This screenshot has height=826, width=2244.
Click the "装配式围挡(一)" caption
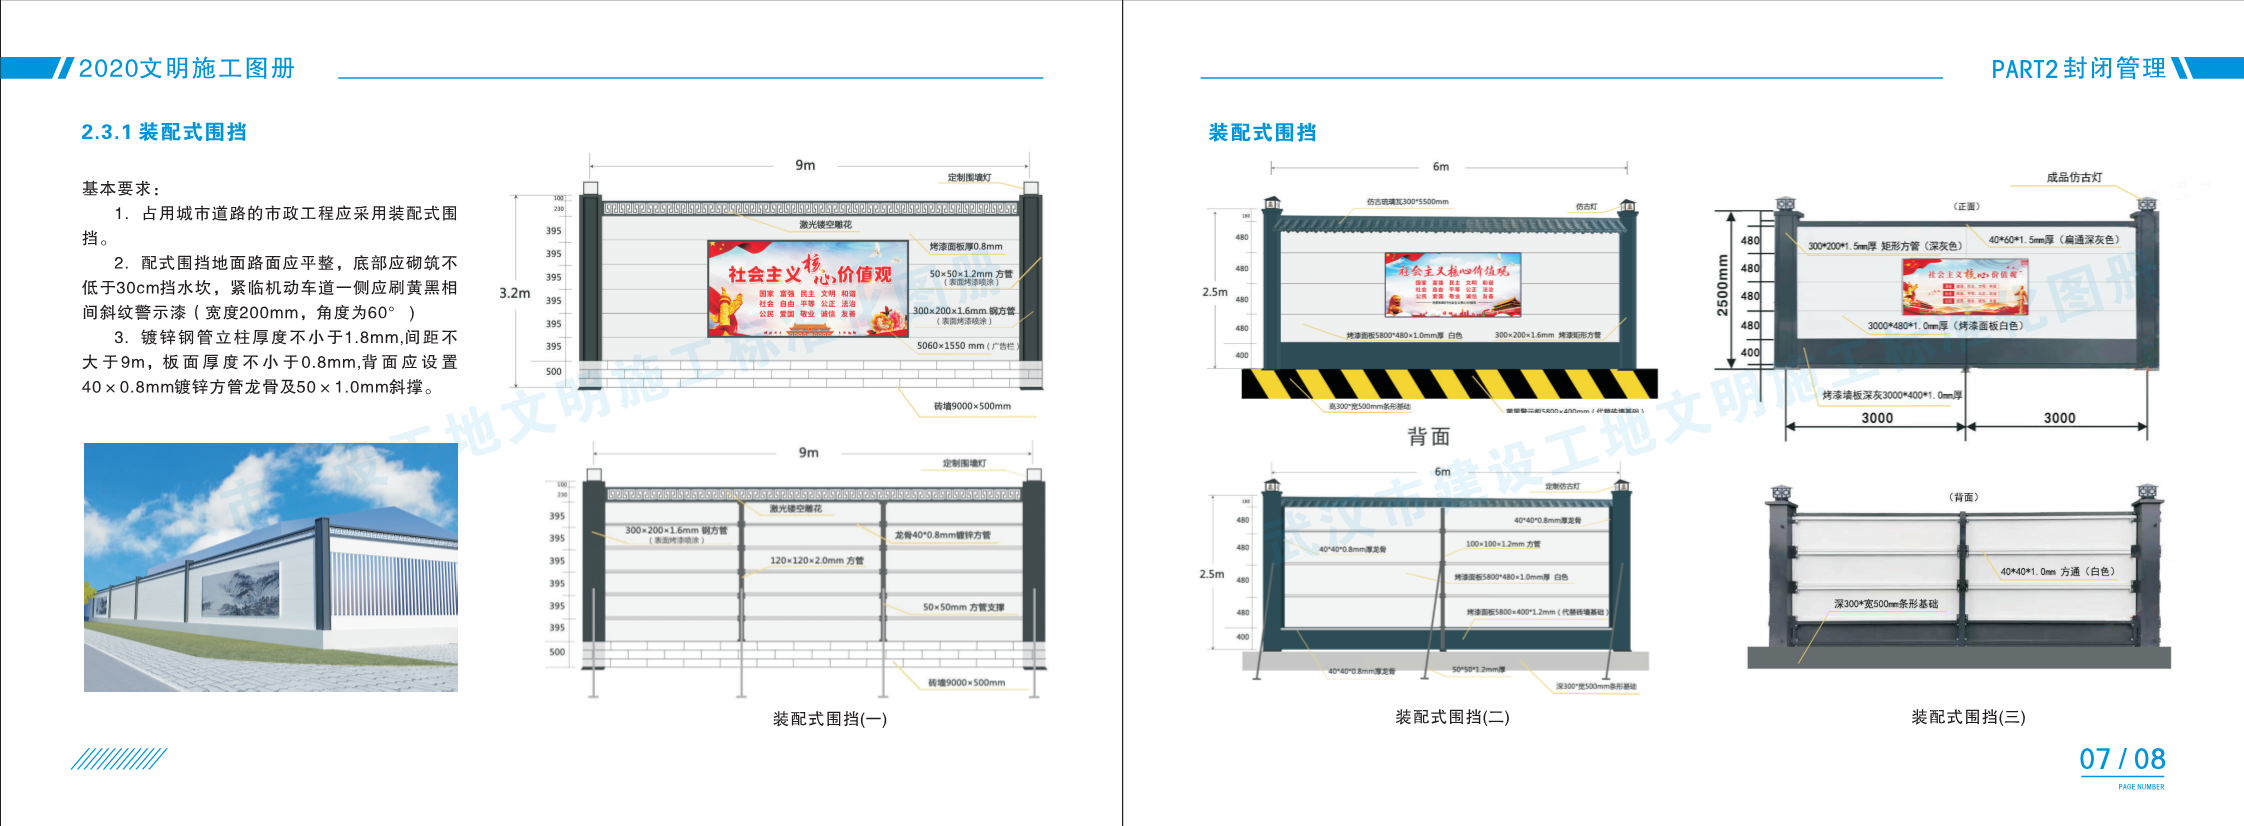tap(830, 718)
